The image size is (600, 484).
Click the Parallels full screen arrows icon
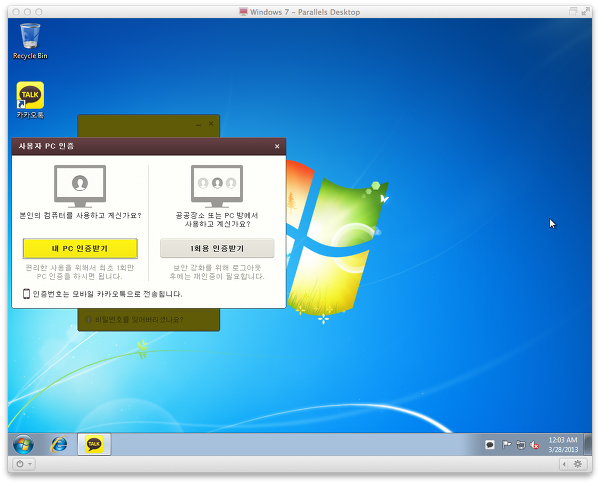[585, 12]
